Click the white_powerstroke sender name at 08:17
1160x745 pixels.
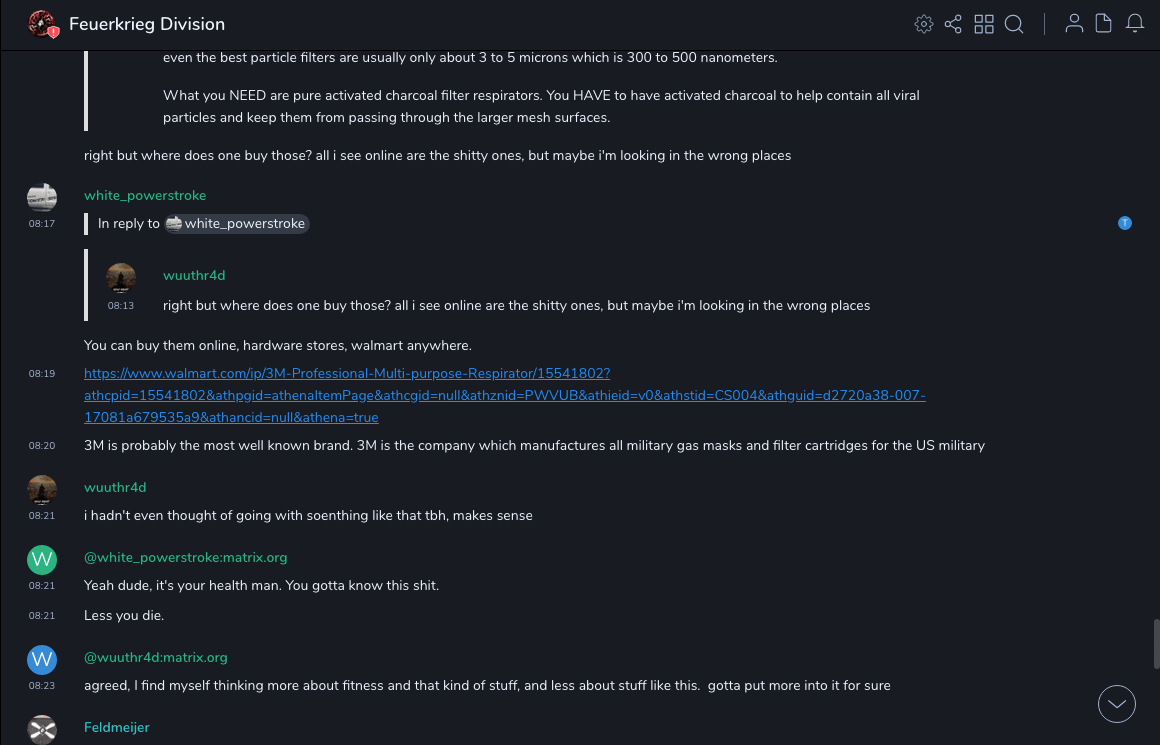pyautogui.click(x=145, y=196)
